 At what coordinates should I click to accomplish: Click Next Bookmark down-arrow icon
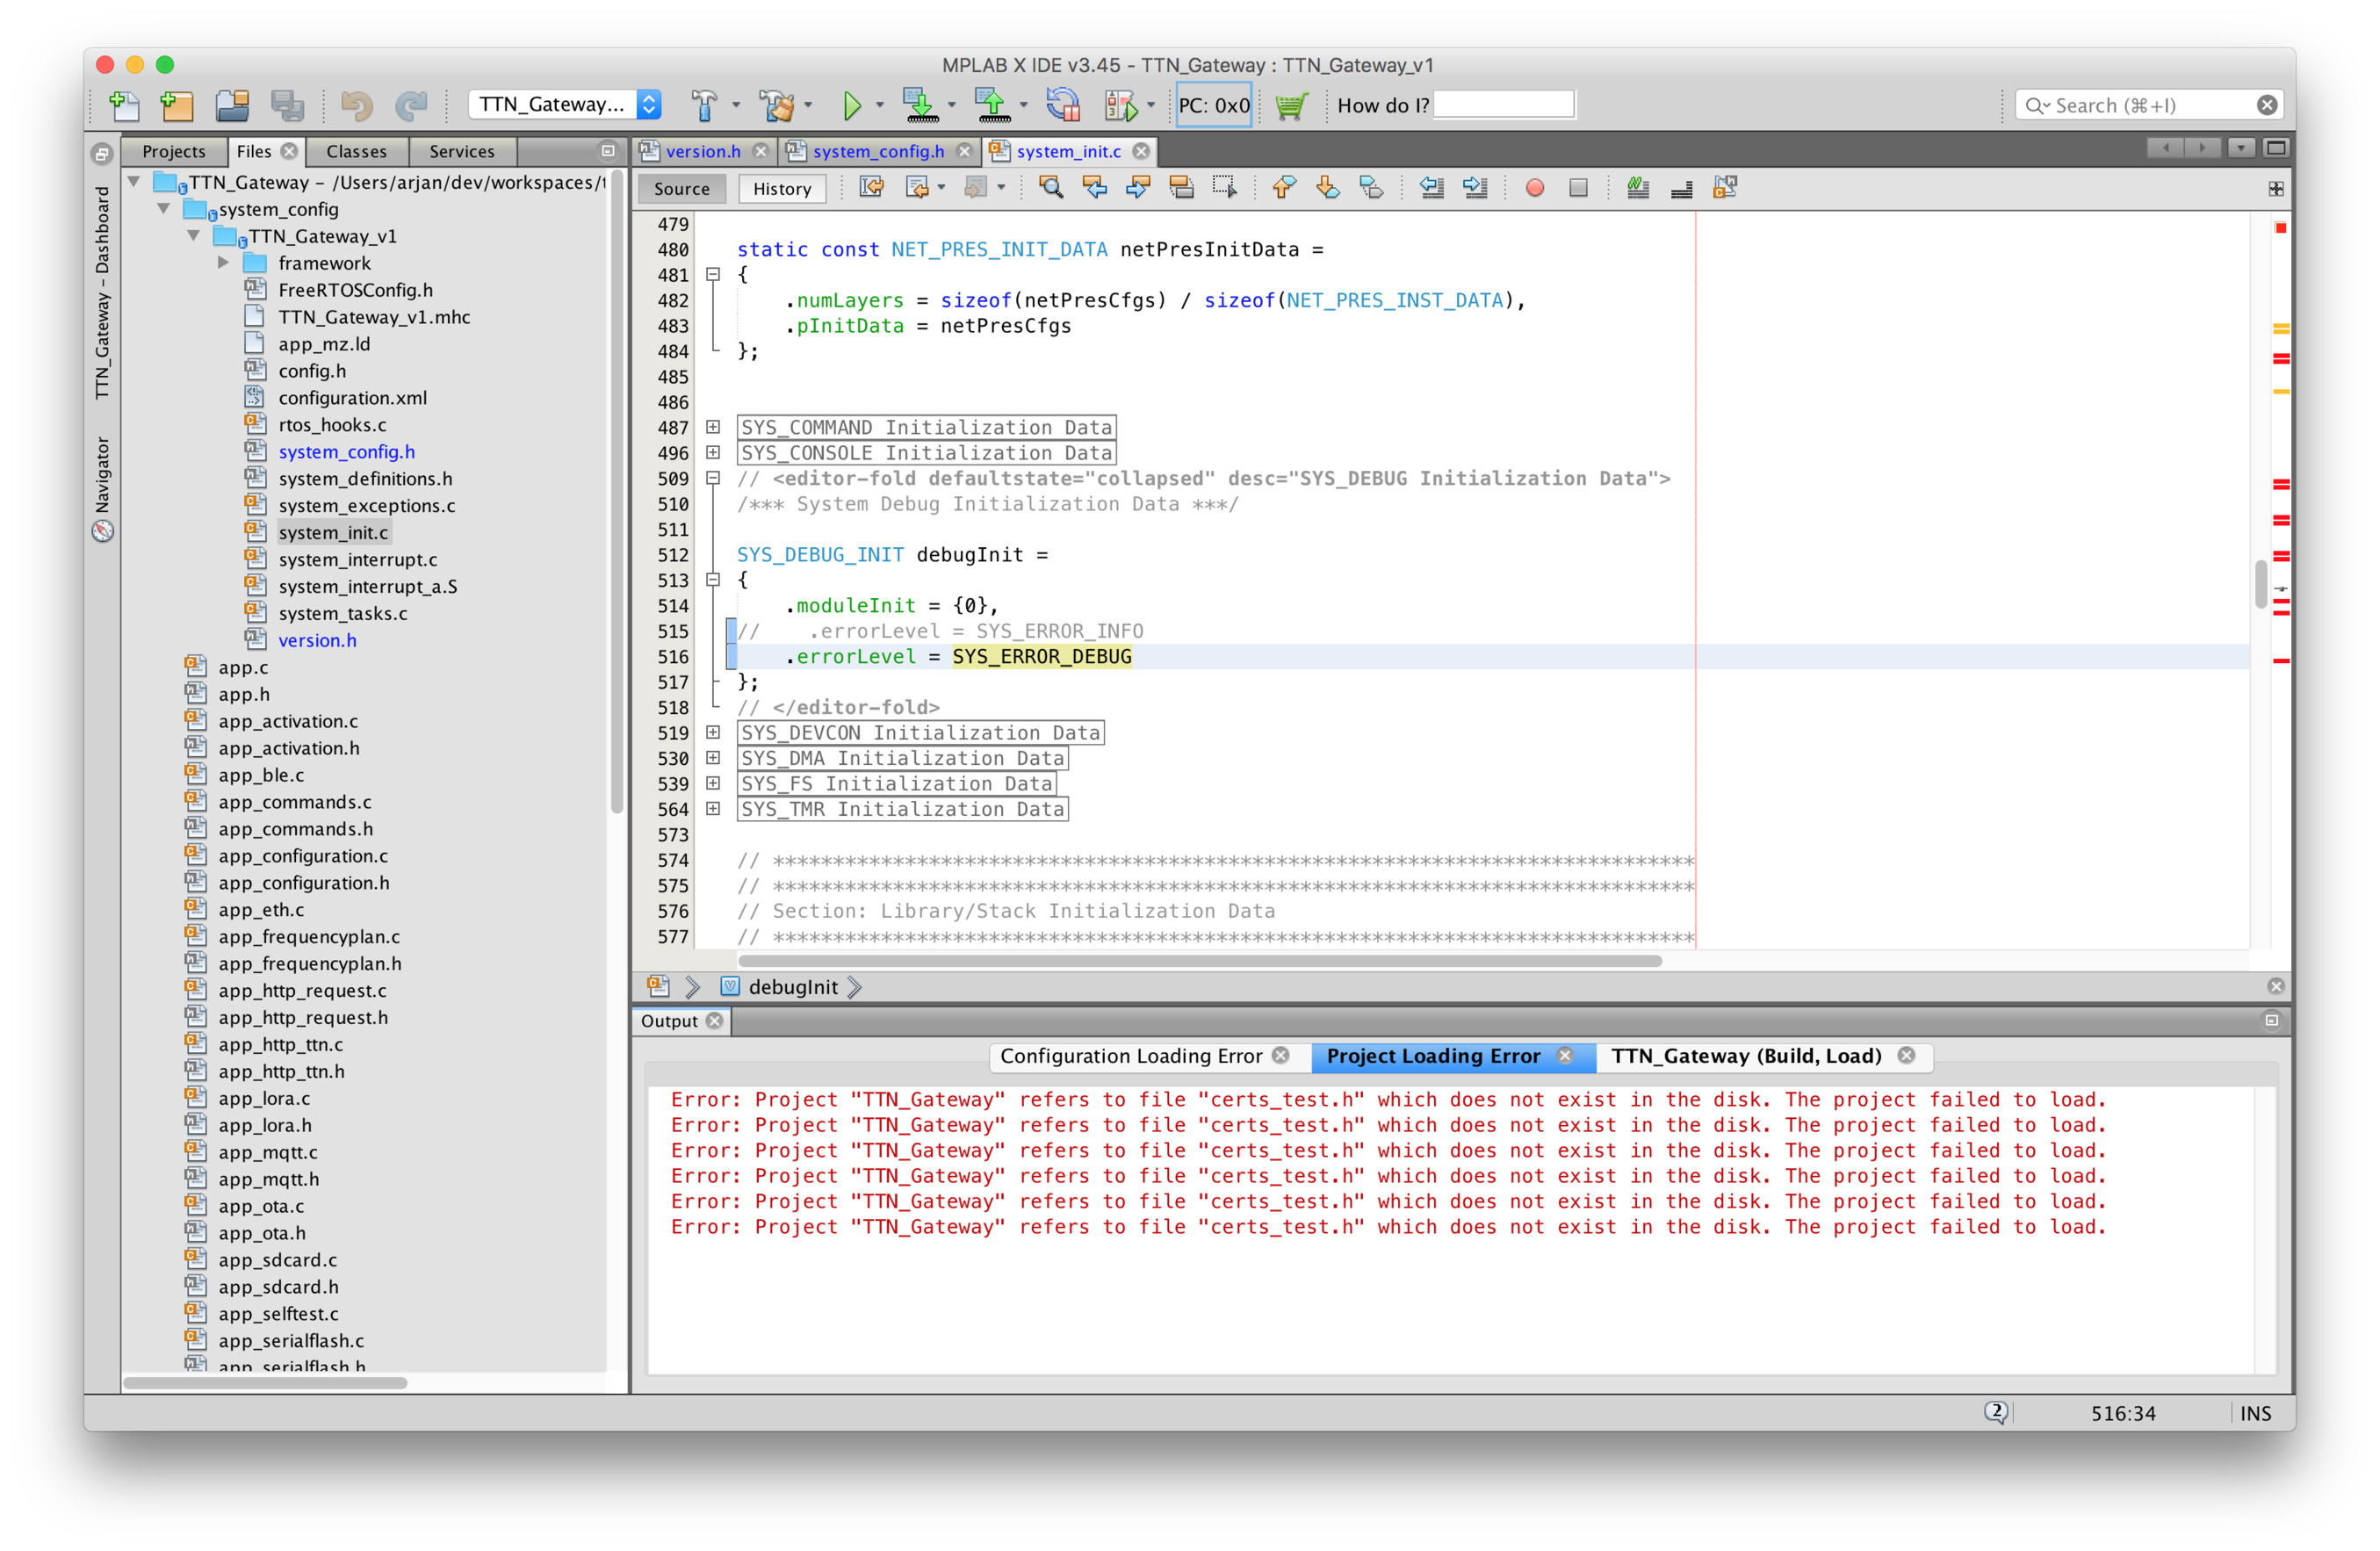click(1328, 188)
